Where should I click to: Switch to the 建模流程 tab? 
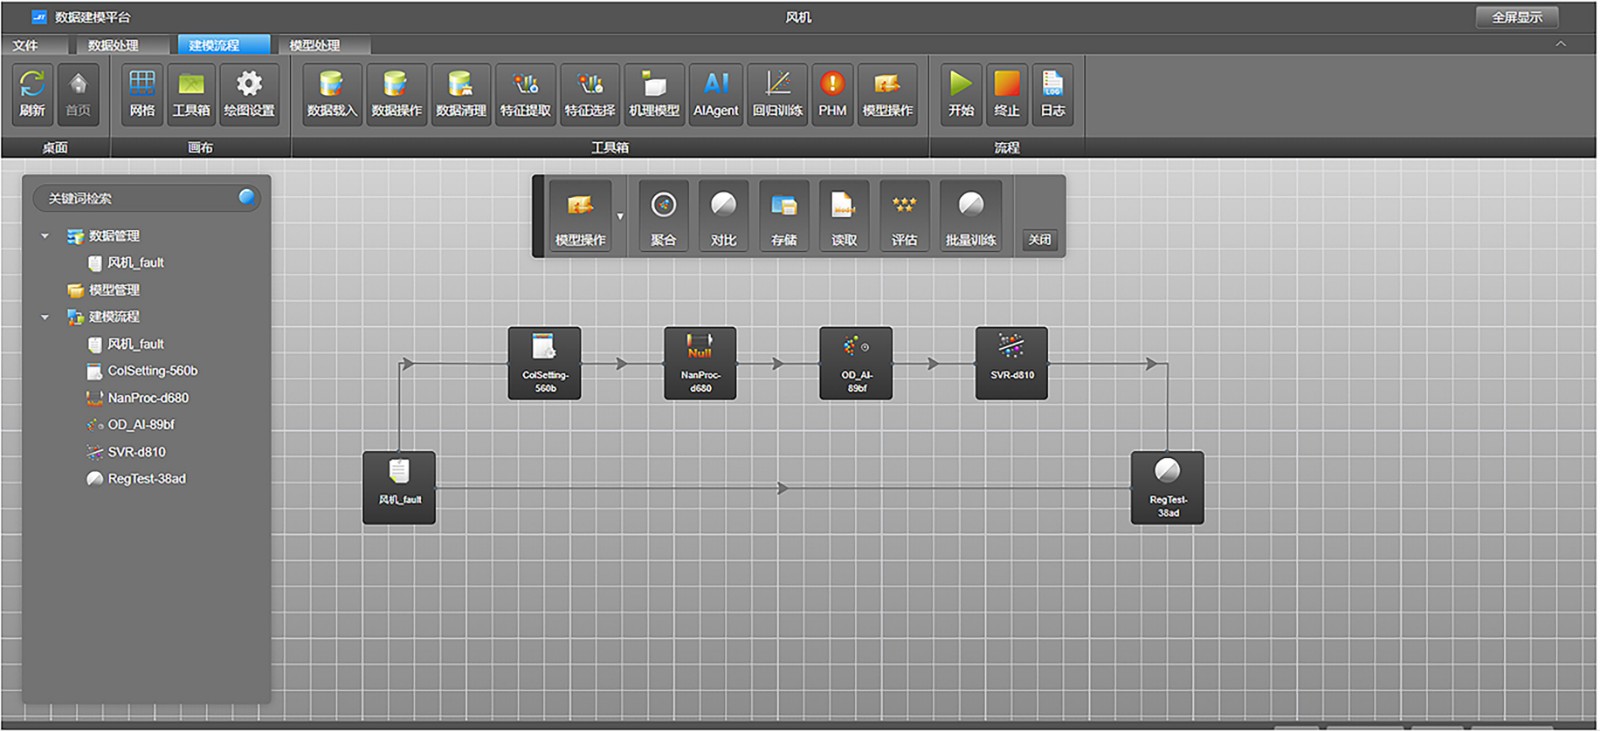pyautogui.click(x=223, y=45)
